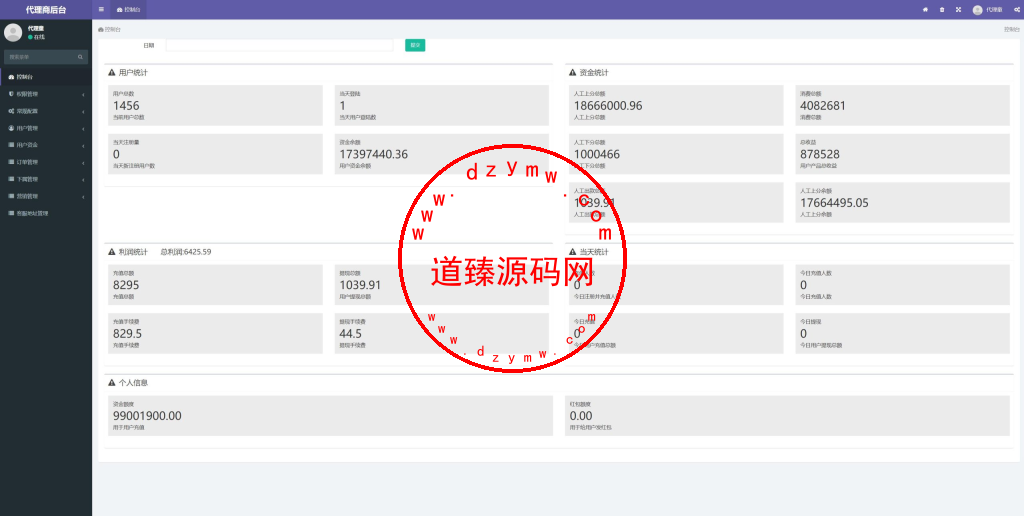Click the search icon in sidebar search box
Viewport: 1024px width, 516px height.
tap(80, 57)
